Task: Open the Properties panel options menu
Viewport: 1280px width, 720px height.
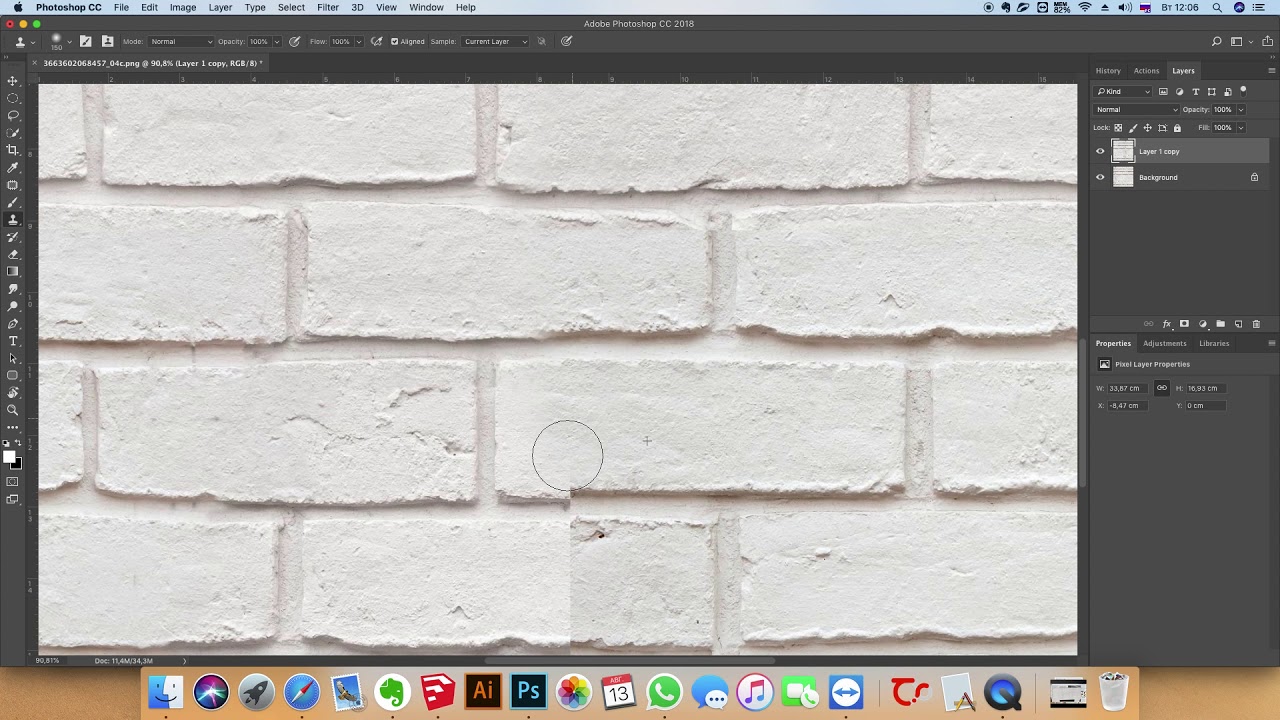Action: pyautogui.click(x=1271, y=343)
